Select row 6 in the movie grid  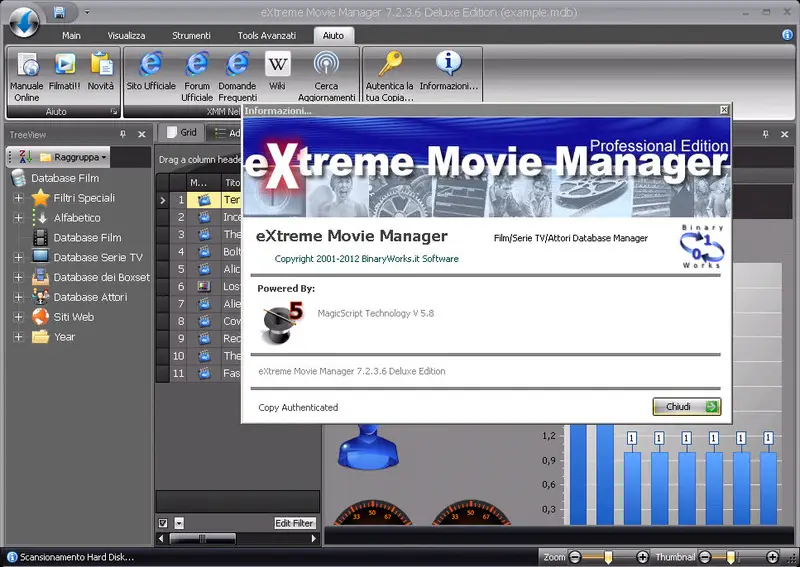[199, 286]
